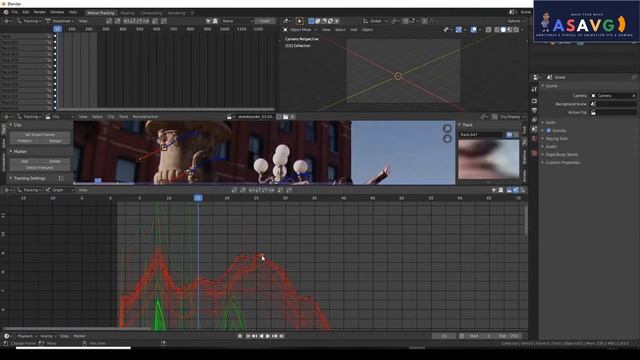640x360 pixels.
Task: Click the Detect Features button
Action: point(40,167)
